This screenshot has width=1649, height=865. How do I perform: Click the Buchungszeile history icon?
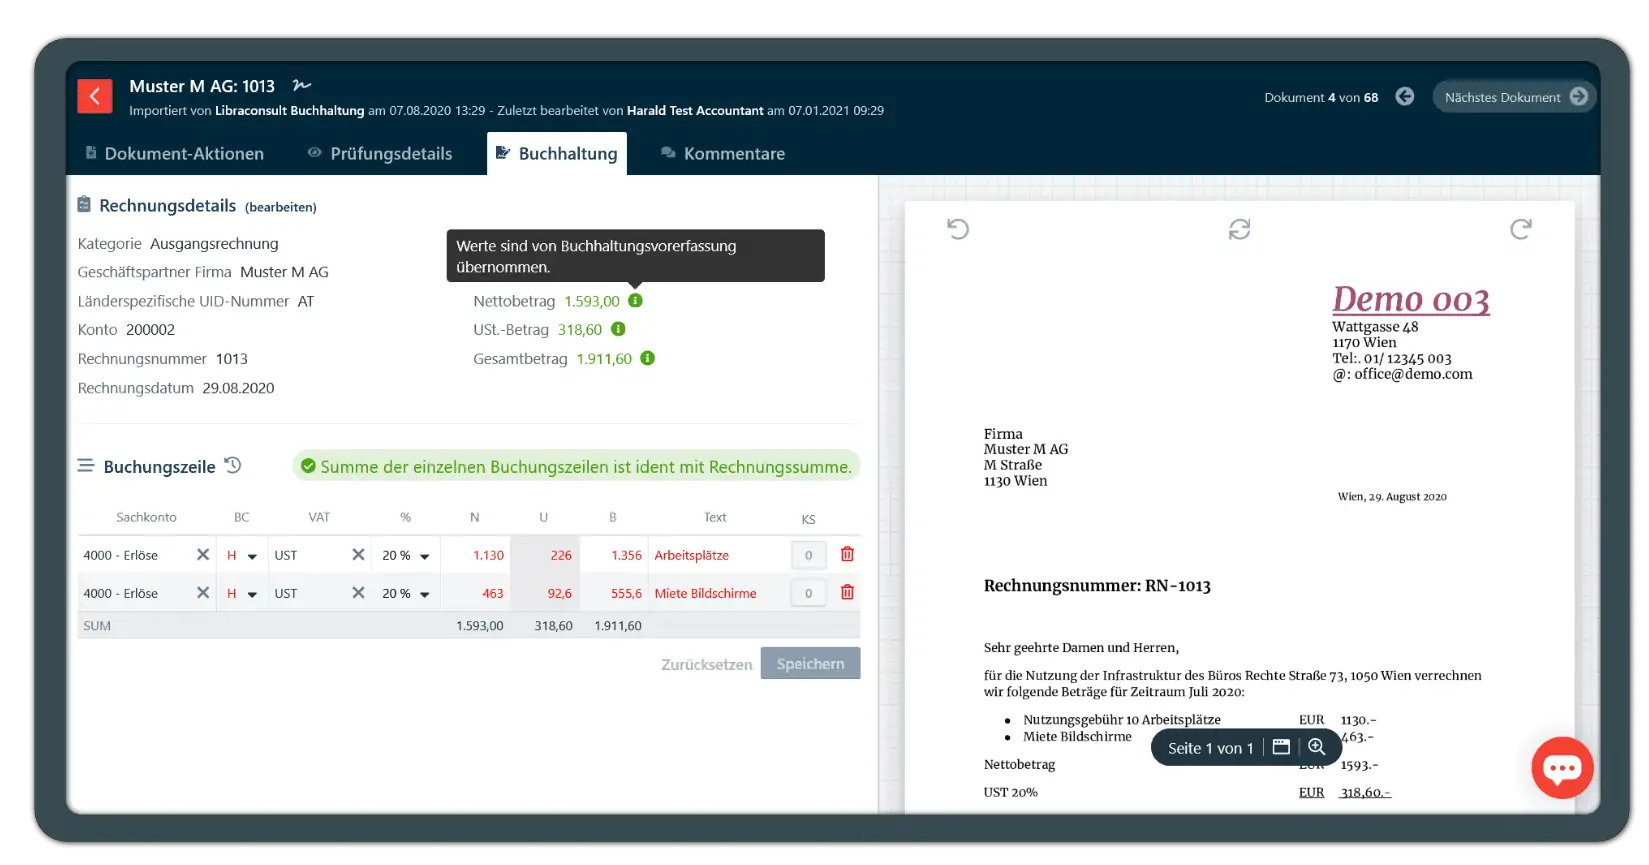pos(233,465)
